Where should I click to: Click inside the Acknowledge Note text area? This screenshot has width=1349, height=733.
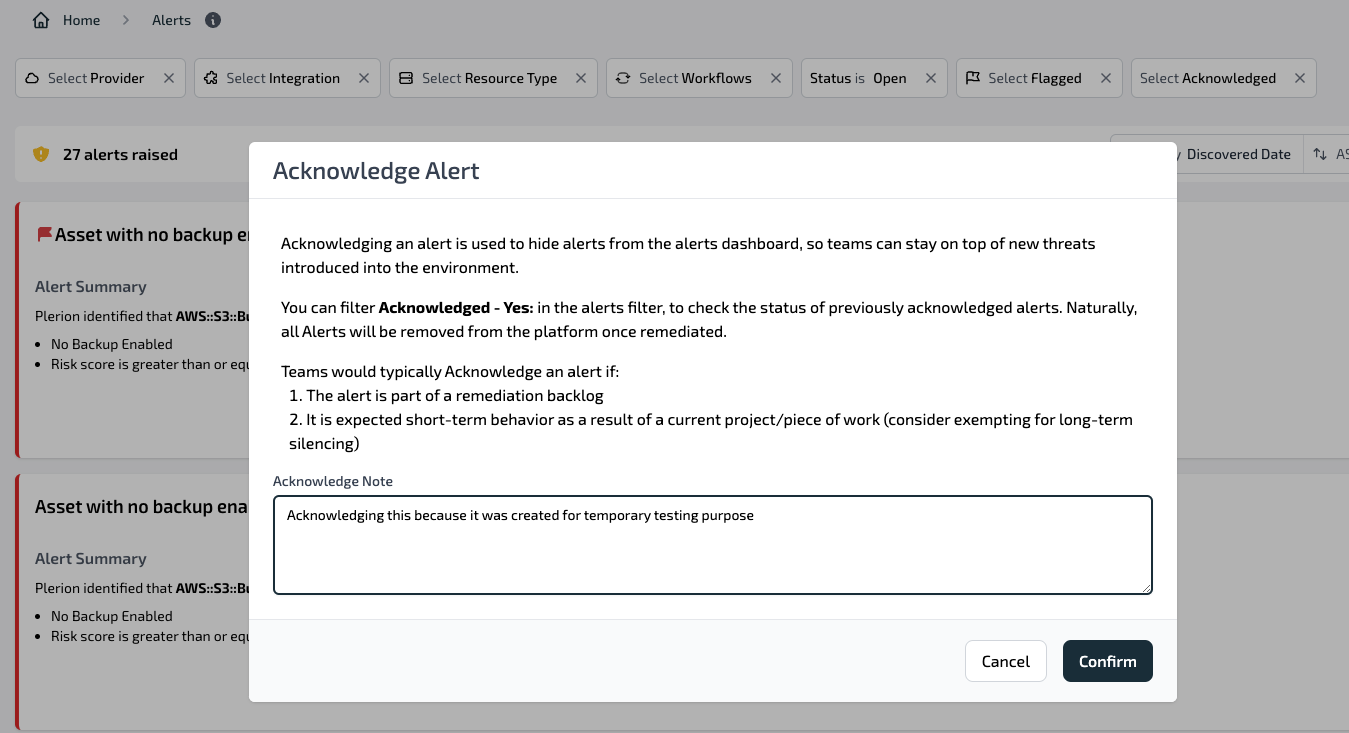click(713, 545)
